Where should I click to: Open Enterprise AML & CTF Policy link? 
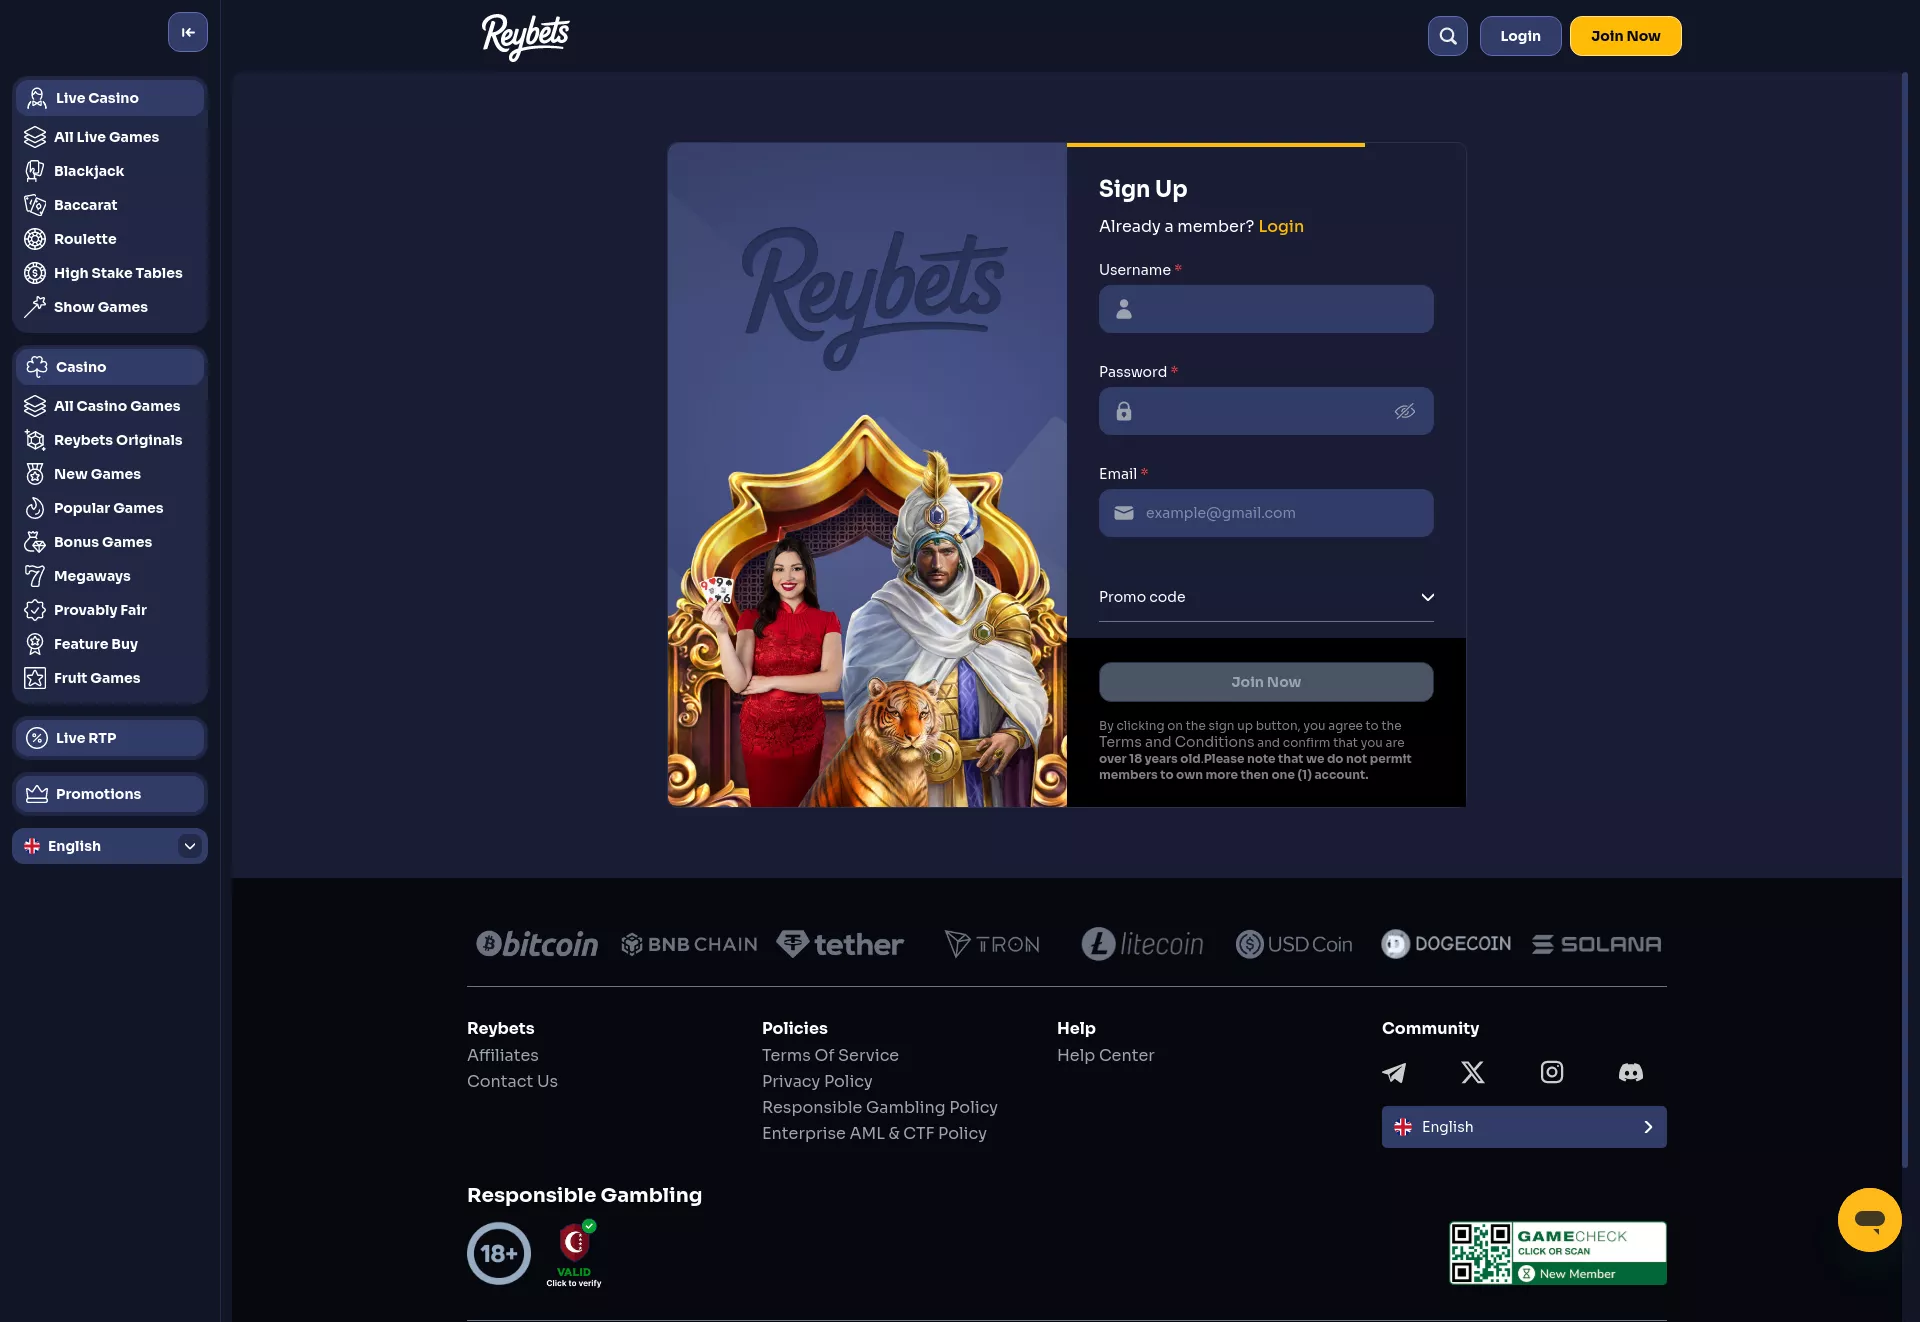tap(874, 1133)
